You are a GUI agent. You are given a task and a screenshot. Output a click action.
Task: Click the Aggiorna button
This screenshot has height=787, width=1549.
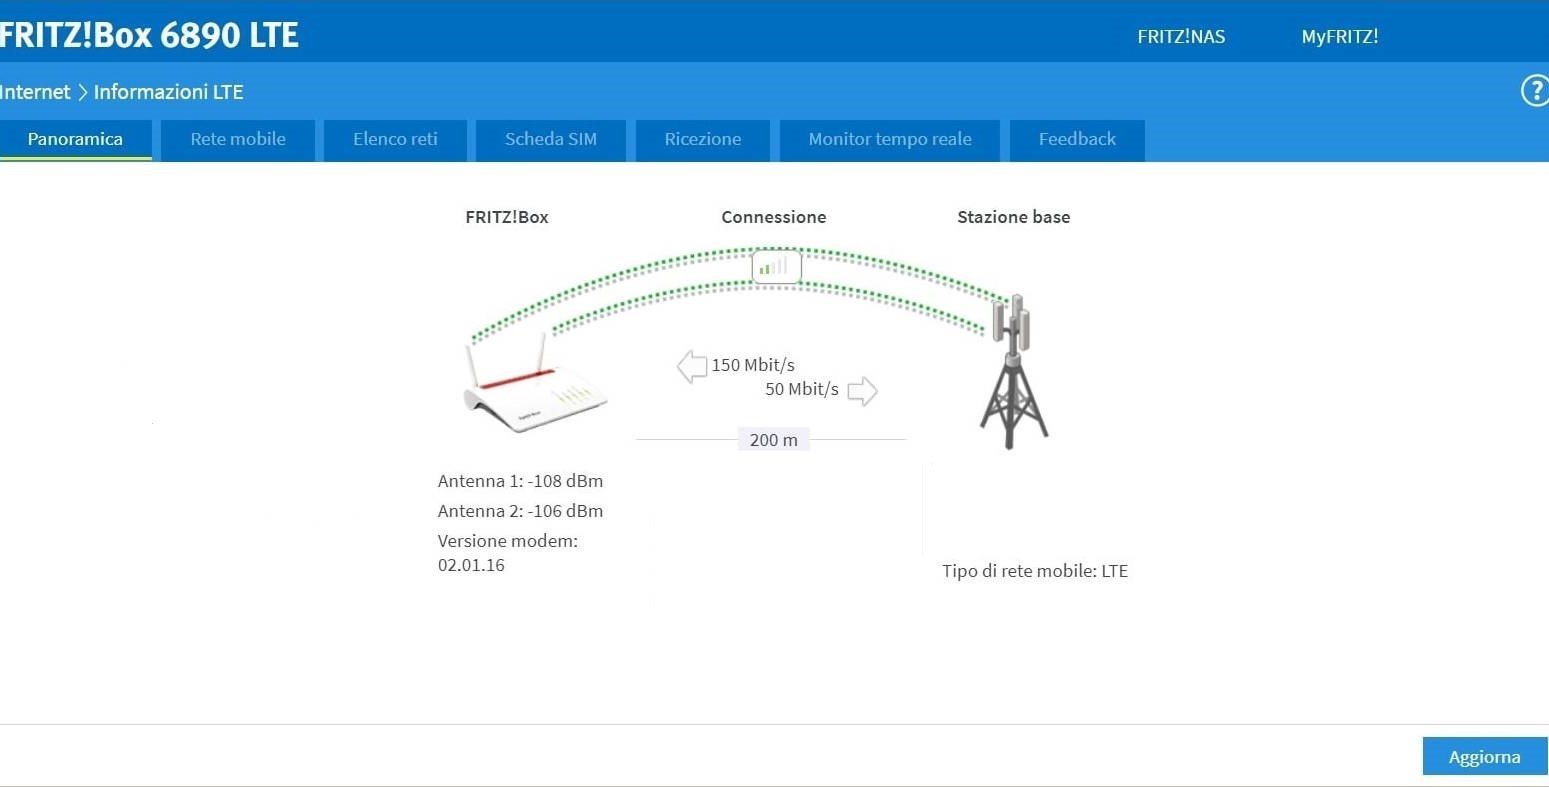1485,757
